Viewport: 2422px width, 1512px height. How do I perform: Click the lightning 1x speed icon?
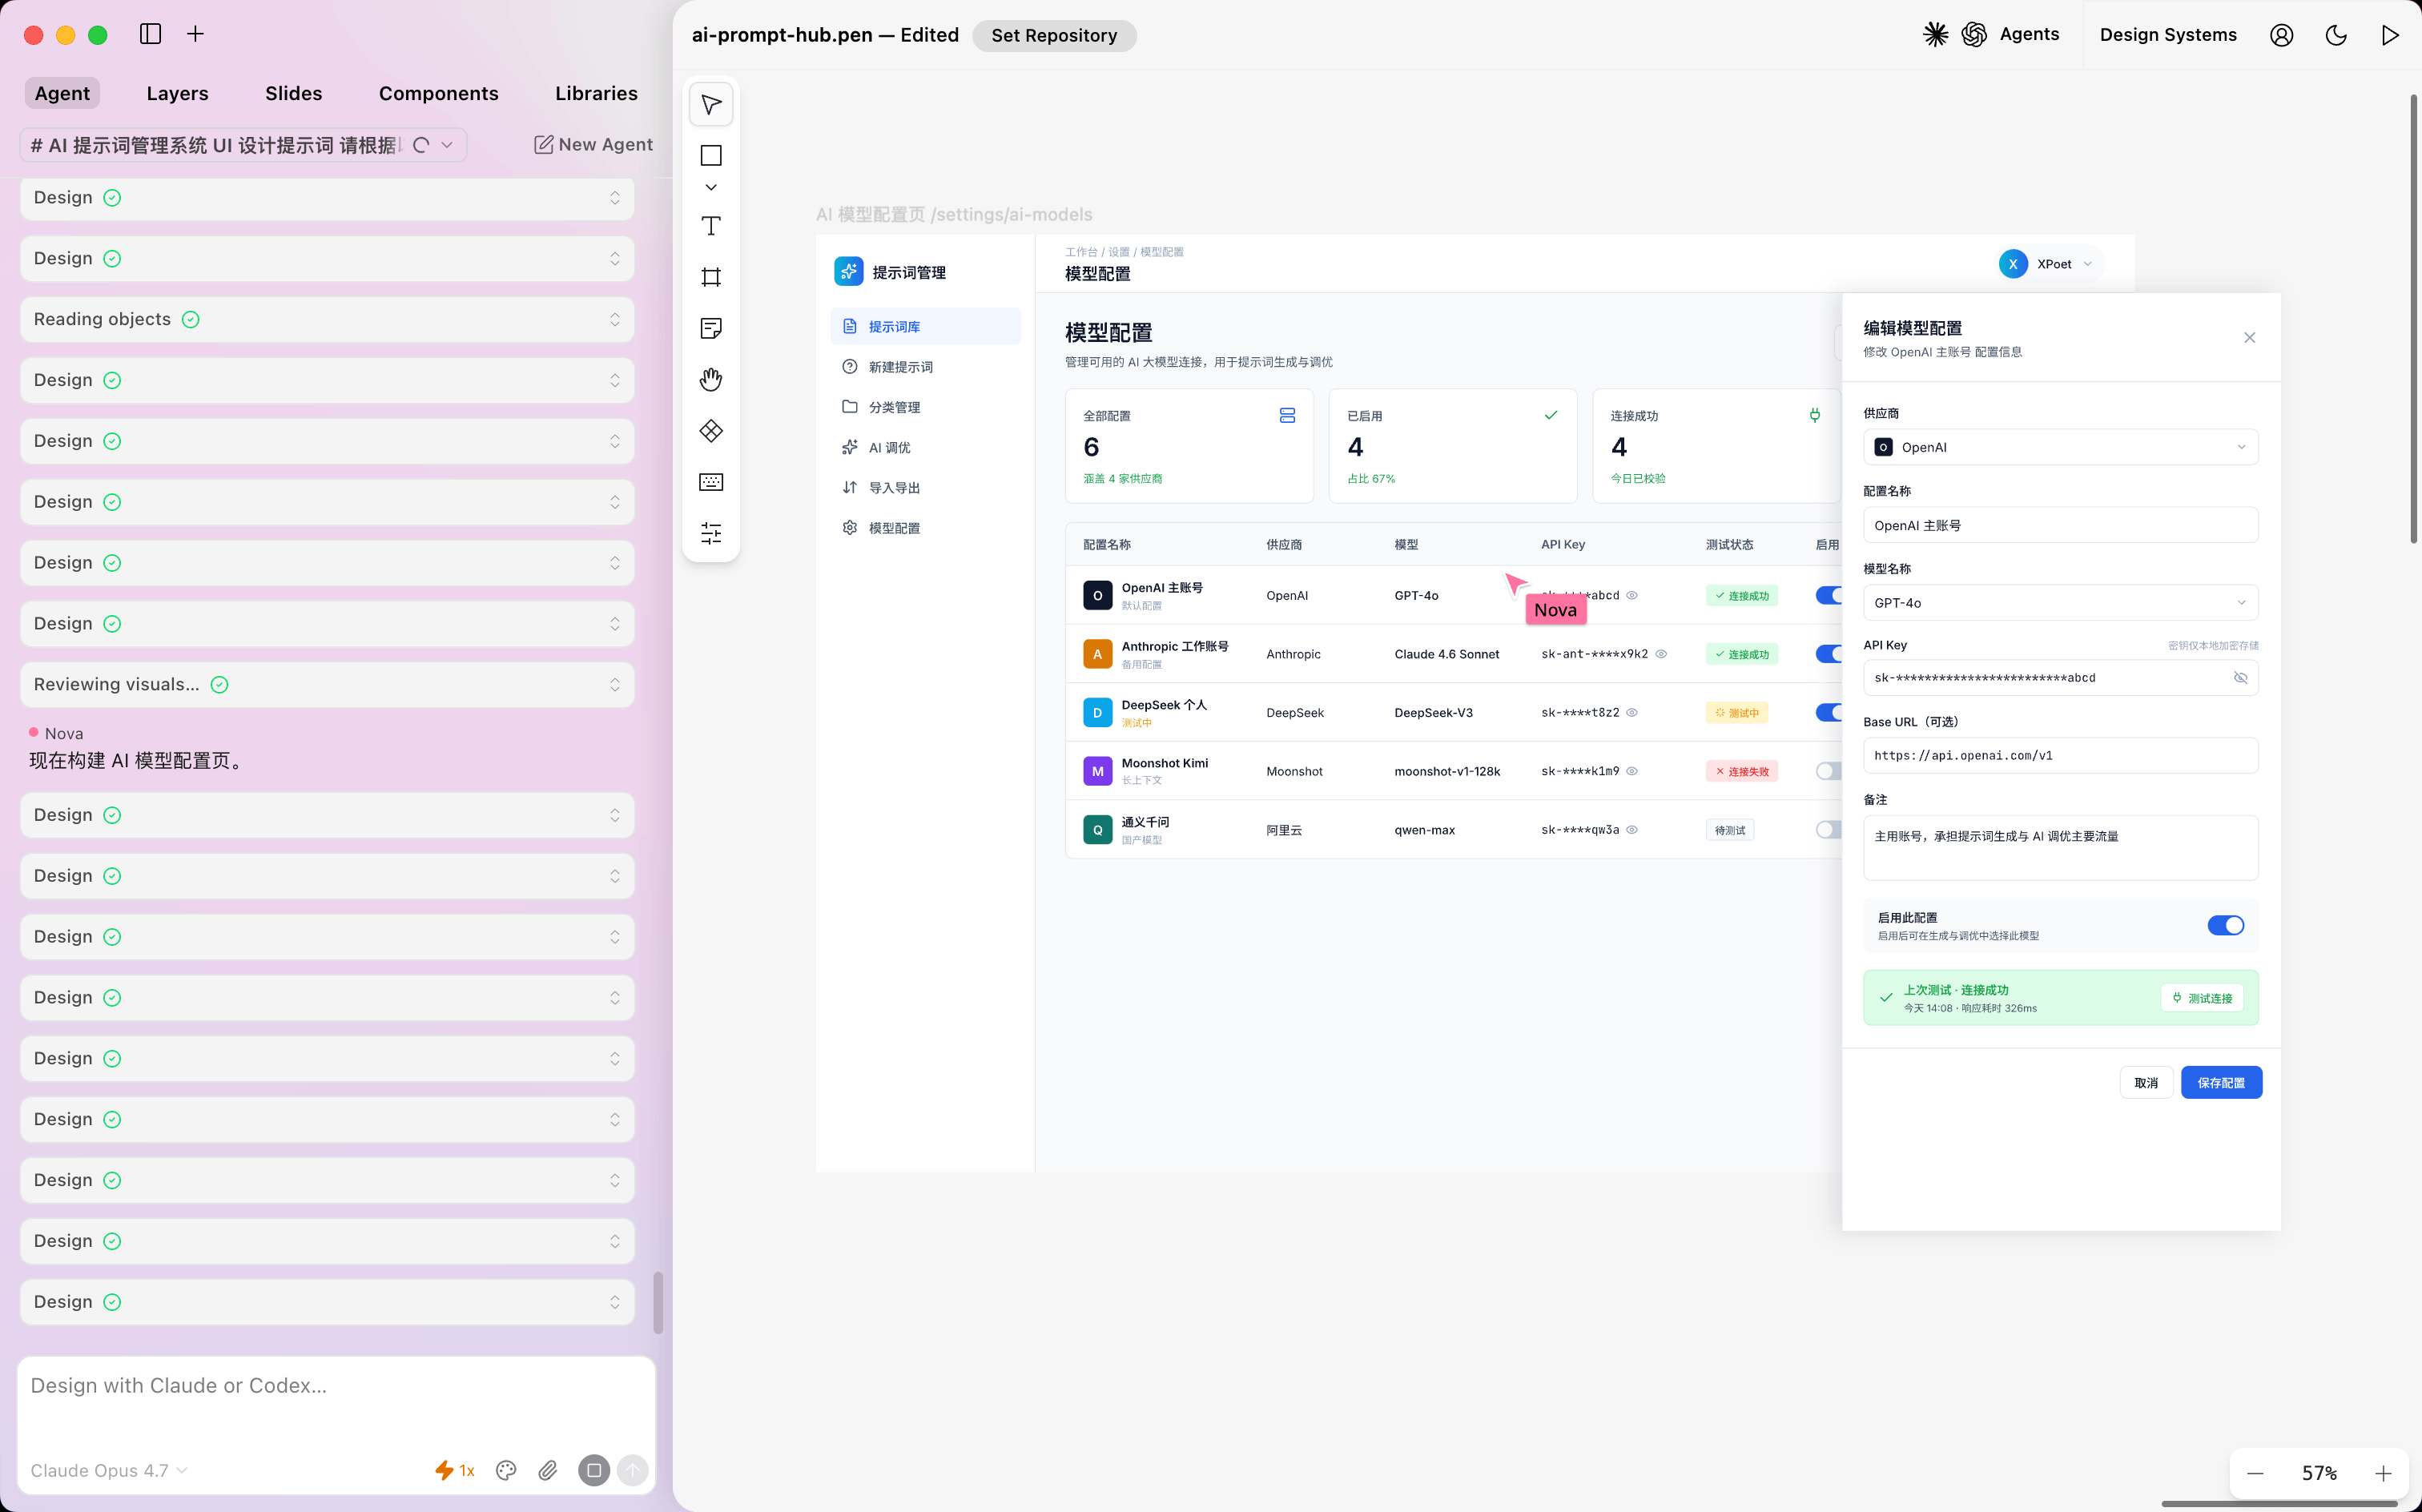pyautogui.click(x=455, y=1470)
